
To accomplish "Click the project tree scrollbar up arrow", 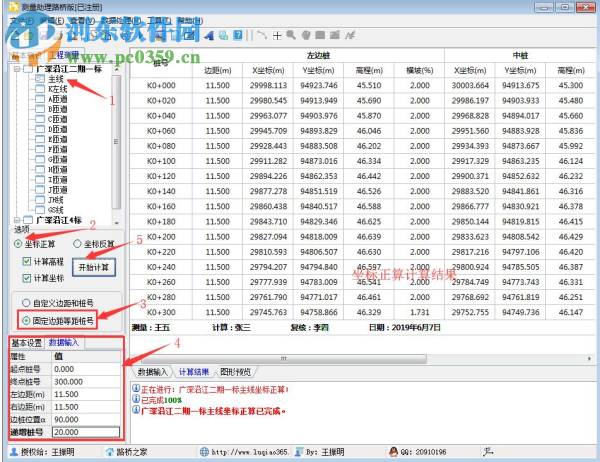I will click(117, 70).
